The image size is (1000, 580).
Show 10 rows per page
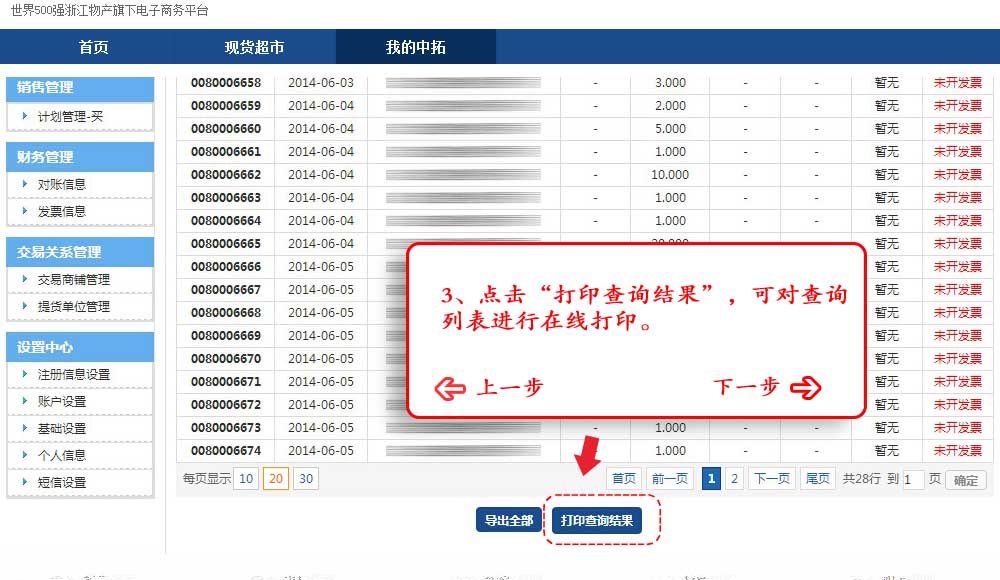(x=246, y=479)
